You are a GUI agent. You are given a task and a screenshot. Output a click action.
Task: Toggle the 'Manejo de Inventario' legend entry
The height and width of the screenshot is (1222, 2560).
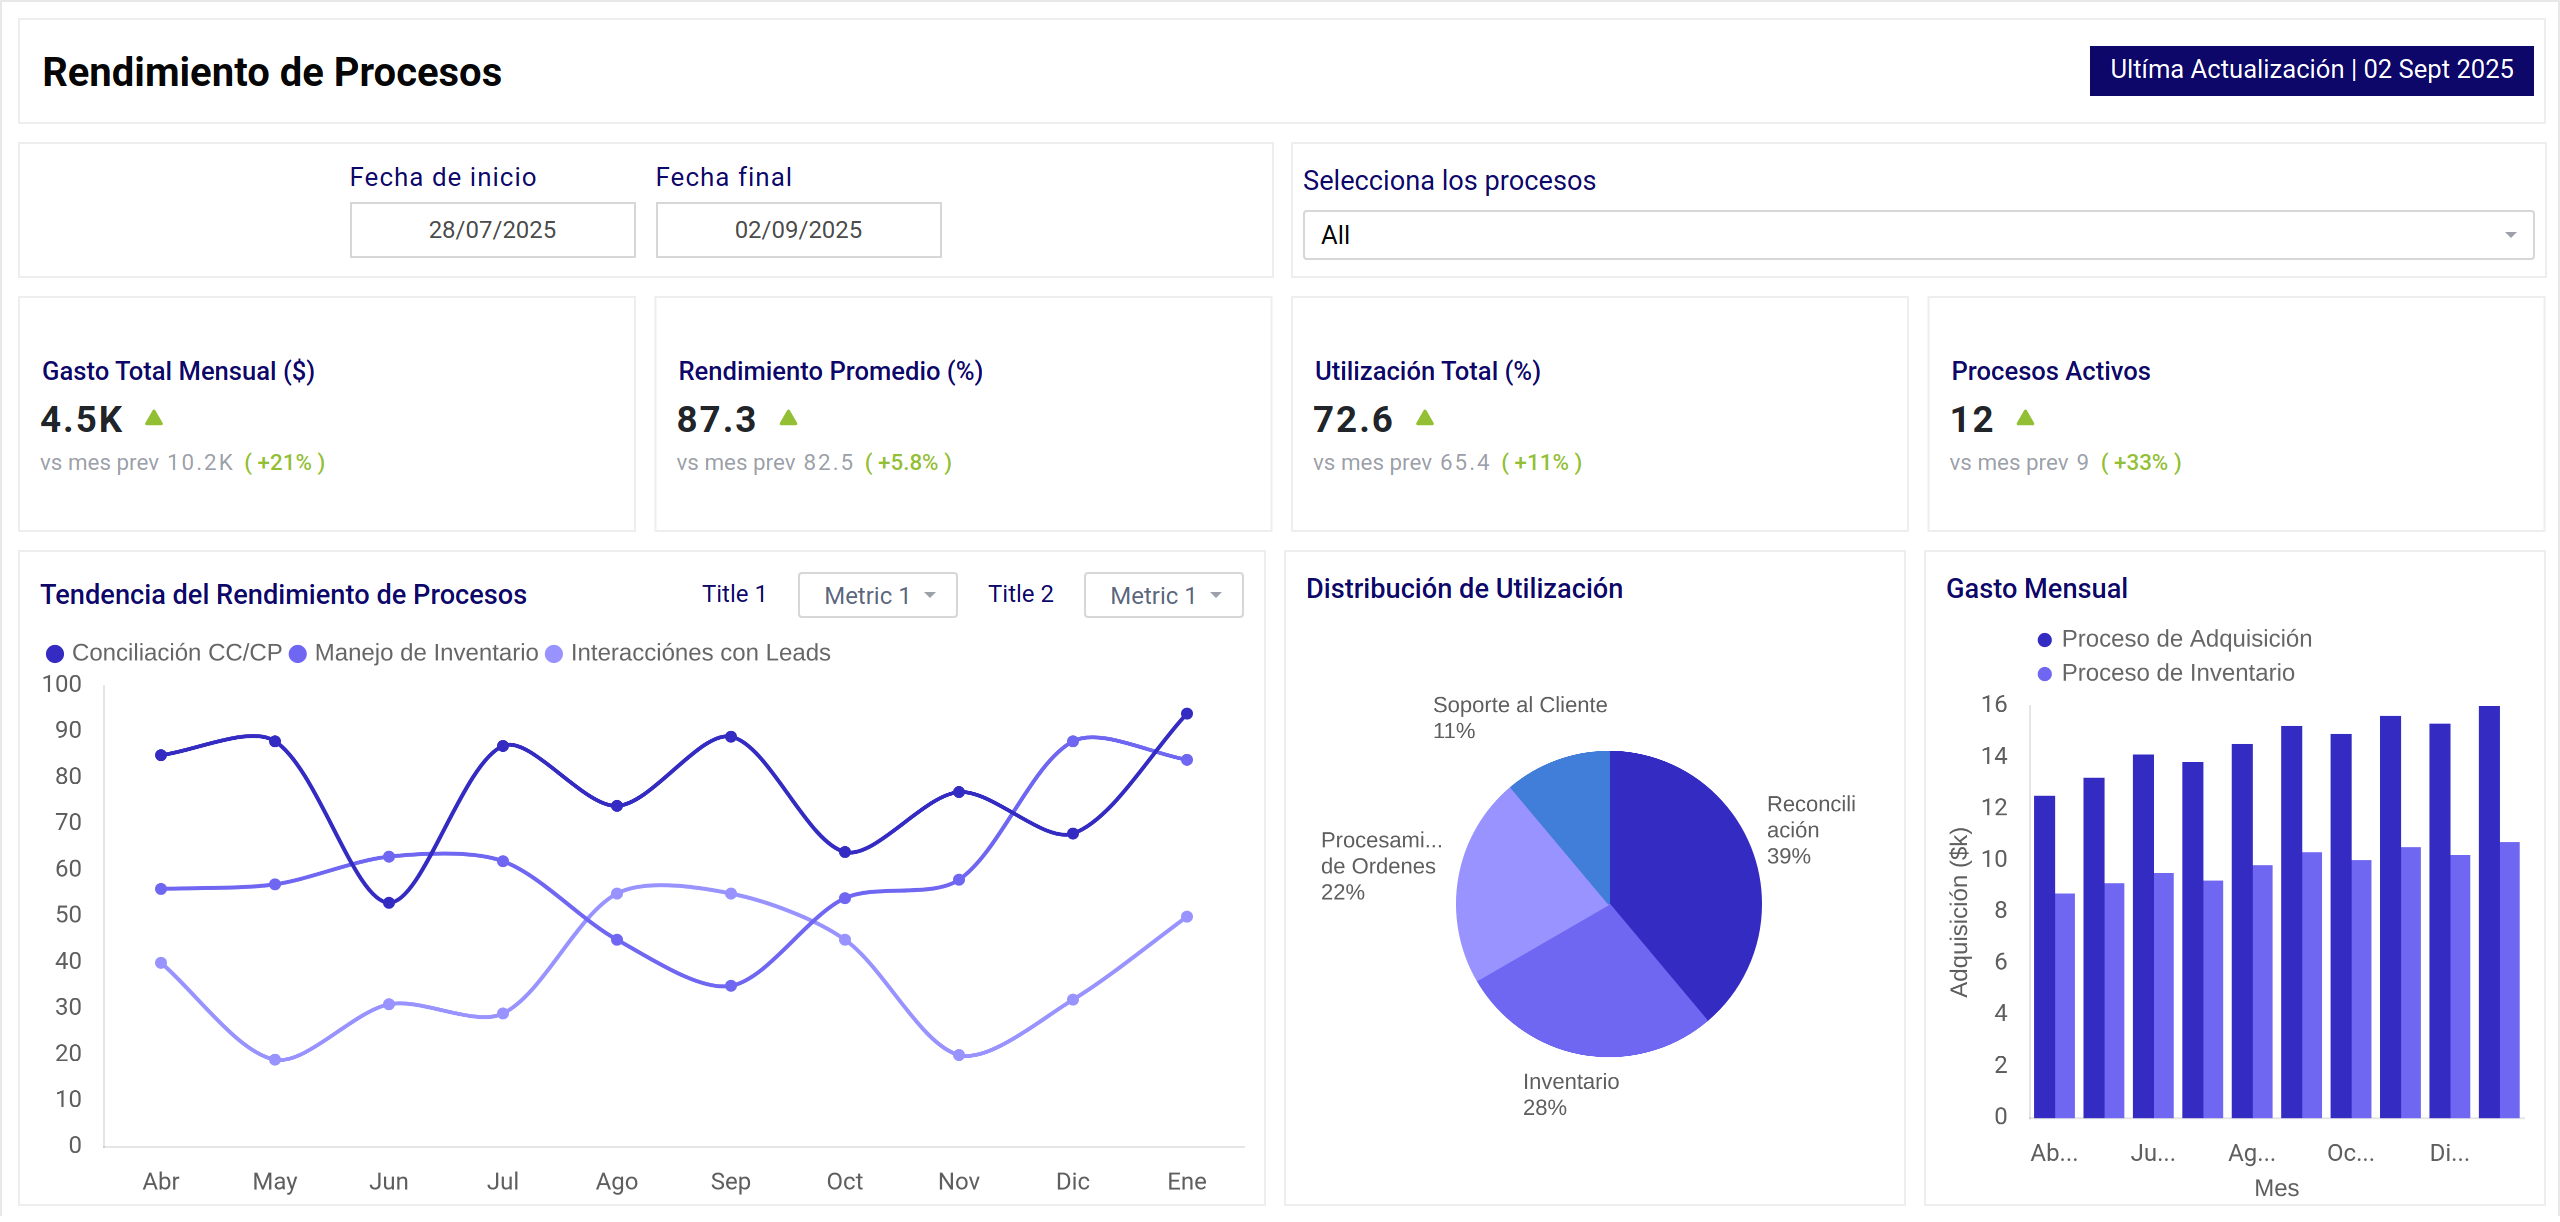click(424, 652)
